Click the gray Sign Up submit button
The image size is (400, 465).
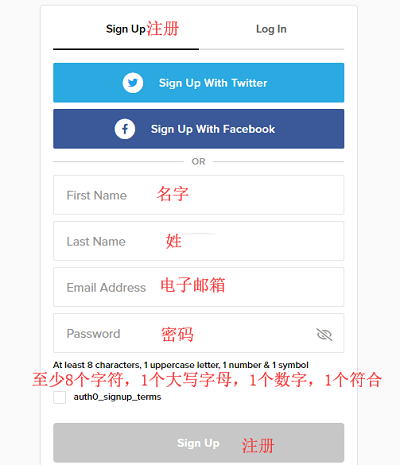point(199,443)
